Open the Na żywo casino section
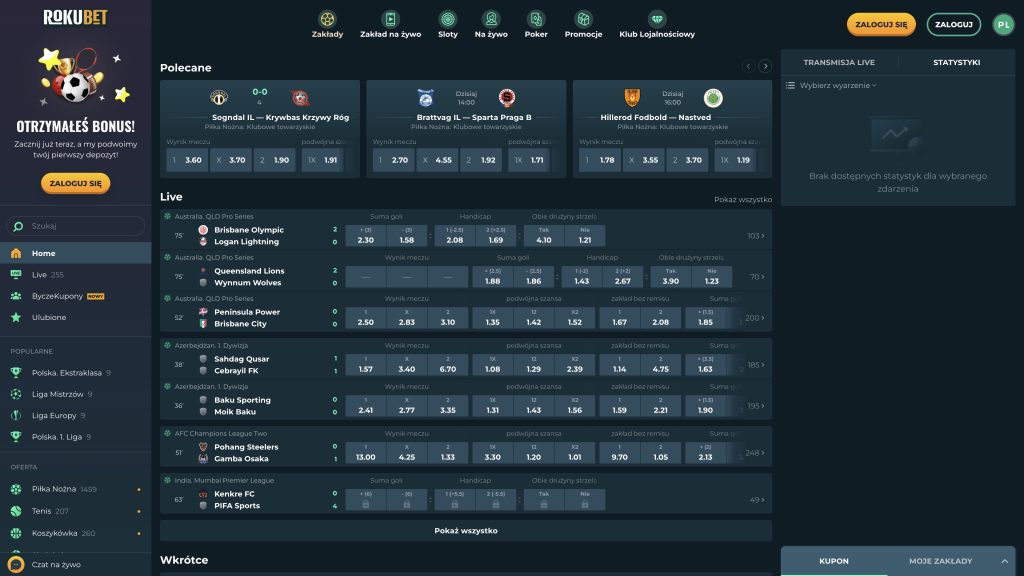Screen dimensions: 1024x576 (491, 25)
